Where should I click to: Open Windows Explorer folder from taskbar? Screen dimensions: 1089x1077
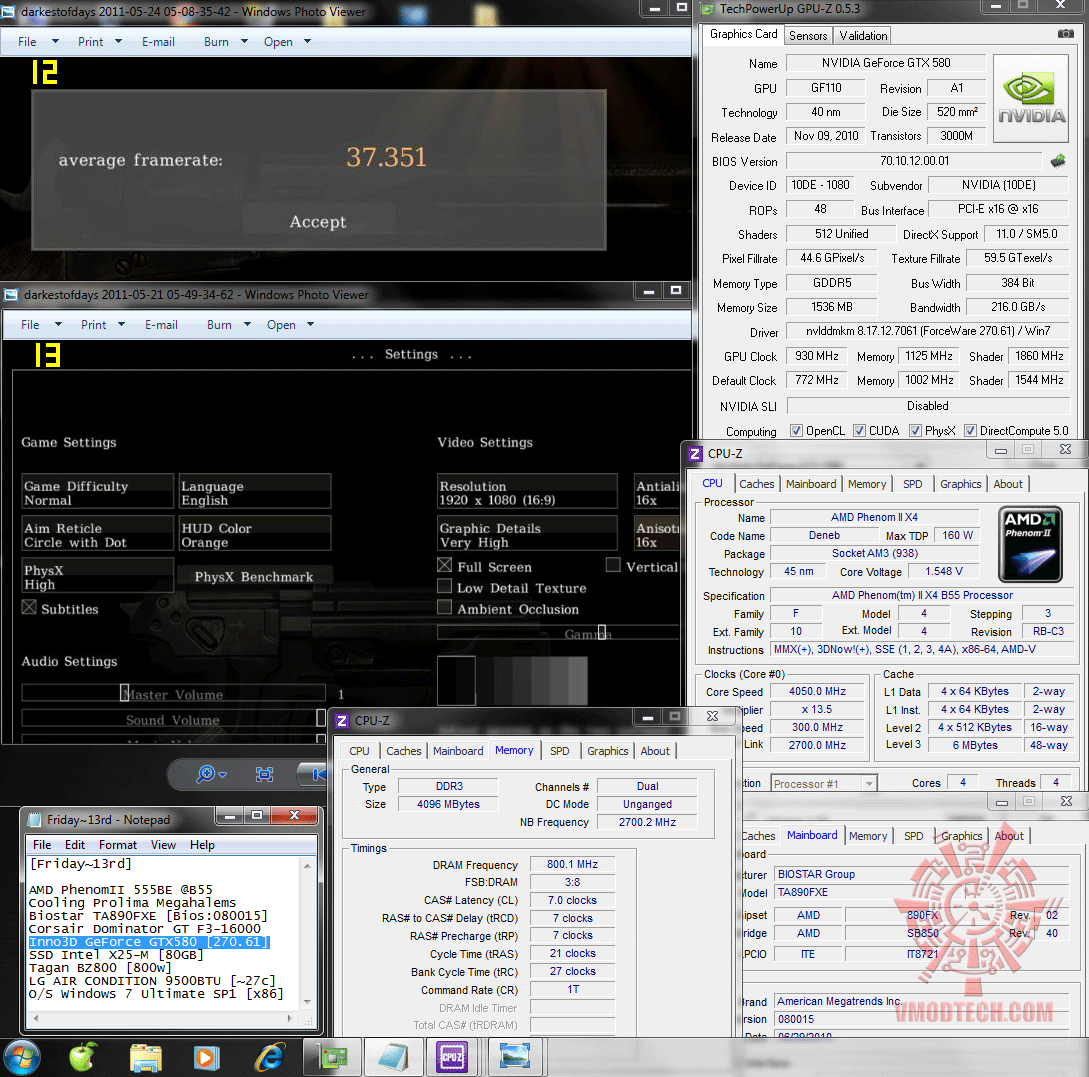pyautogui.click(x=146, y=1058)
